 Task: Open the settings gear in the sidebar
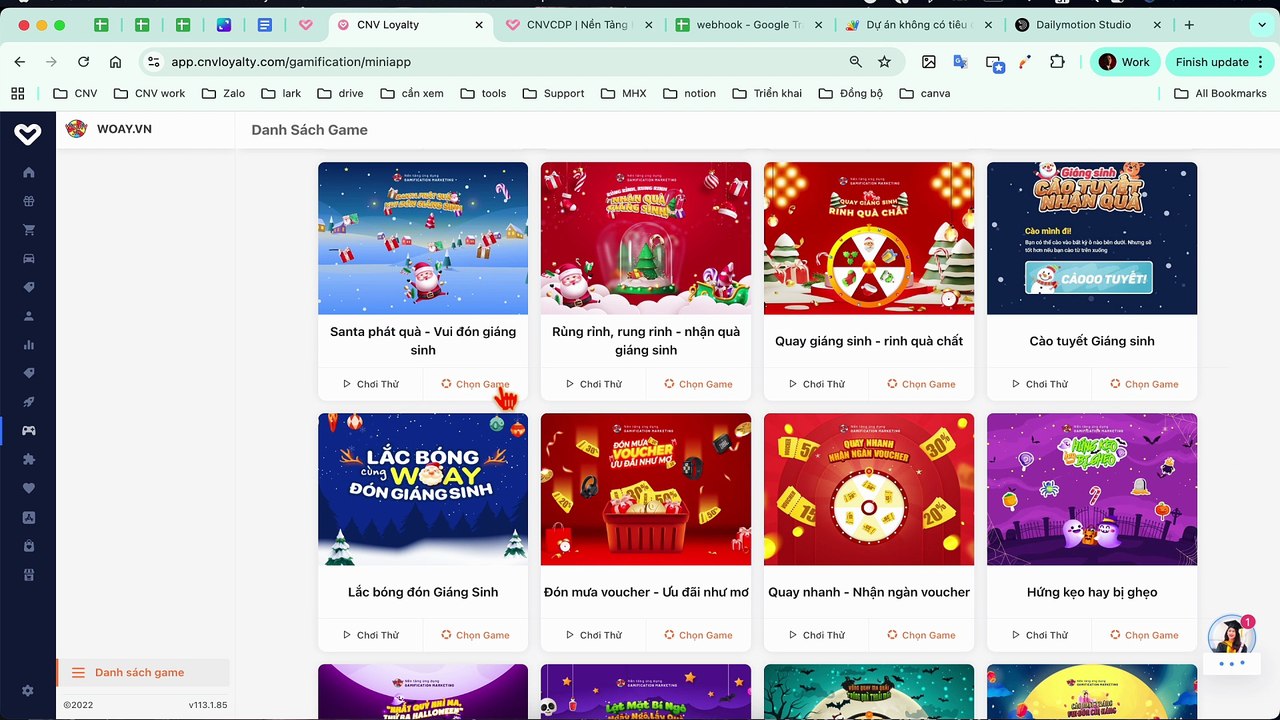tap(28, 691)
